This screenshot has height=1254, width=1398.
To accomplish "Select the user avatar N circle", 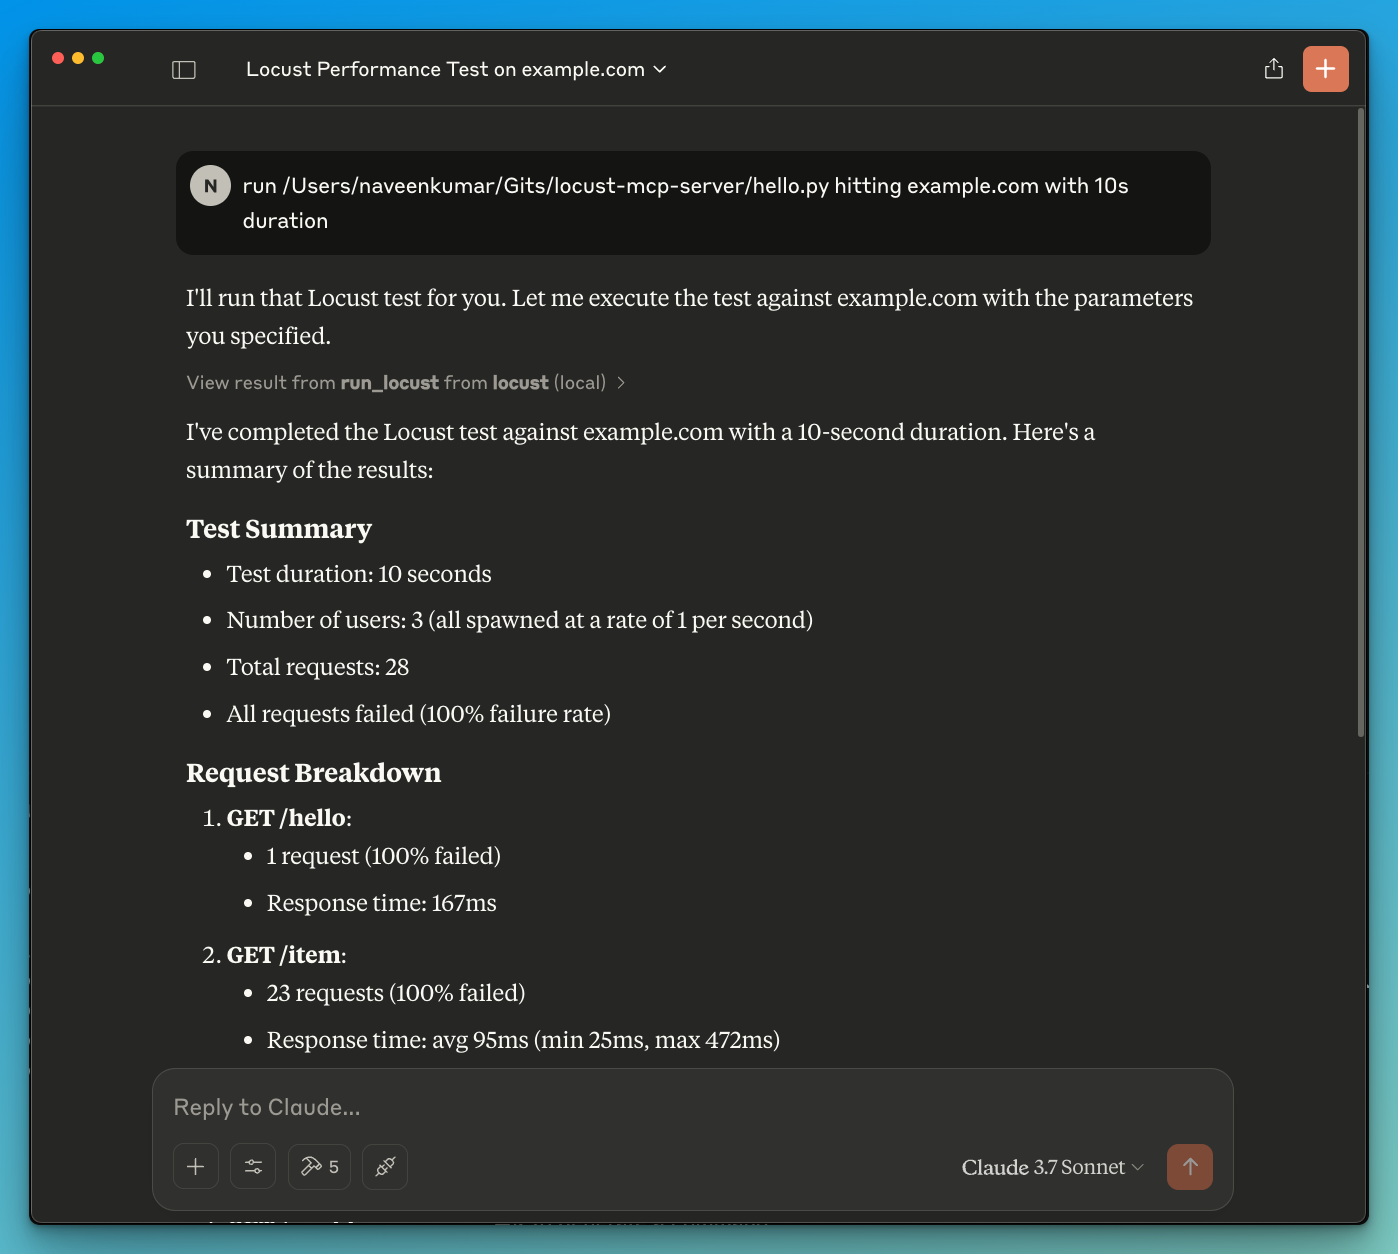I will point(210,185).
